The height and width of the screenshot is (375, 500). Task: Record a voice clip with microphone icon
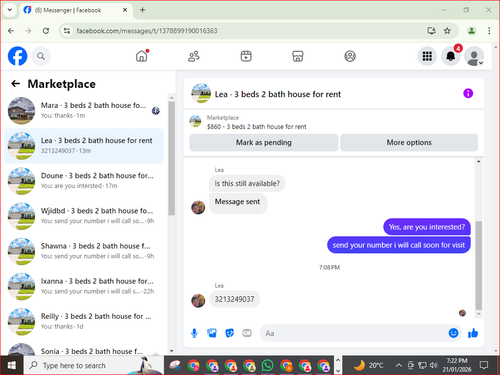[194, 333]
